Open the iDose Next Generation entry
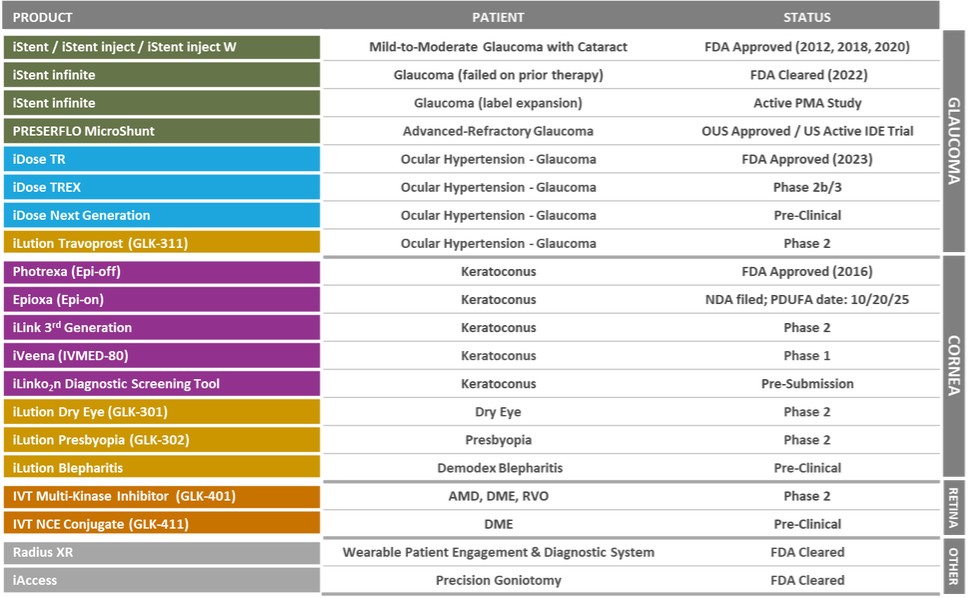Viewport: 970px width, 598px height. [162, 215]
